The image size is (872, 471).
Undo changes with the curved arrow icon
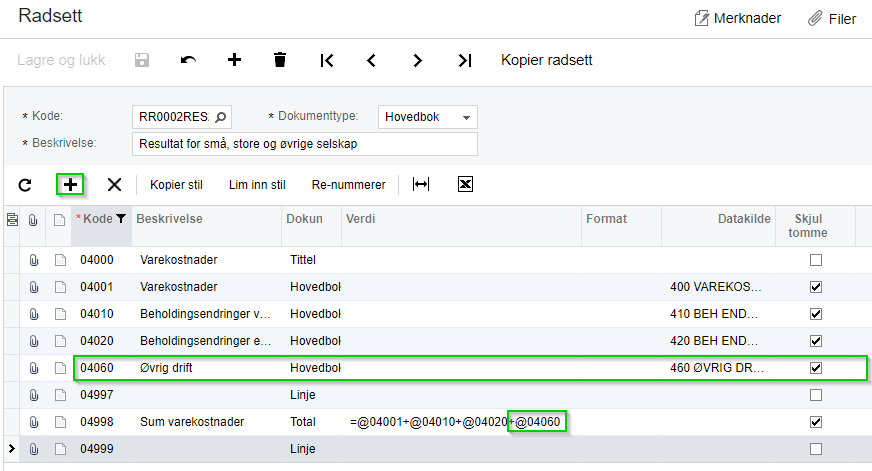pos(189,60)
